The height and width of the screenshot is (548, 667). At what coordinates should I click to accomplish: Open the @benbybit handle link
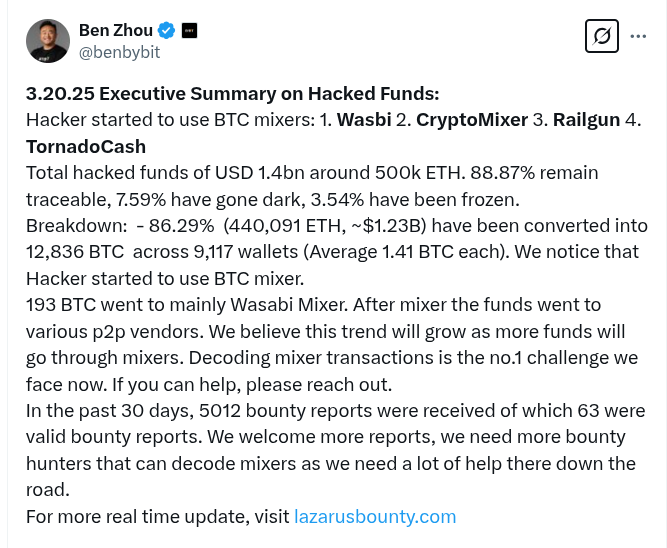120,52
